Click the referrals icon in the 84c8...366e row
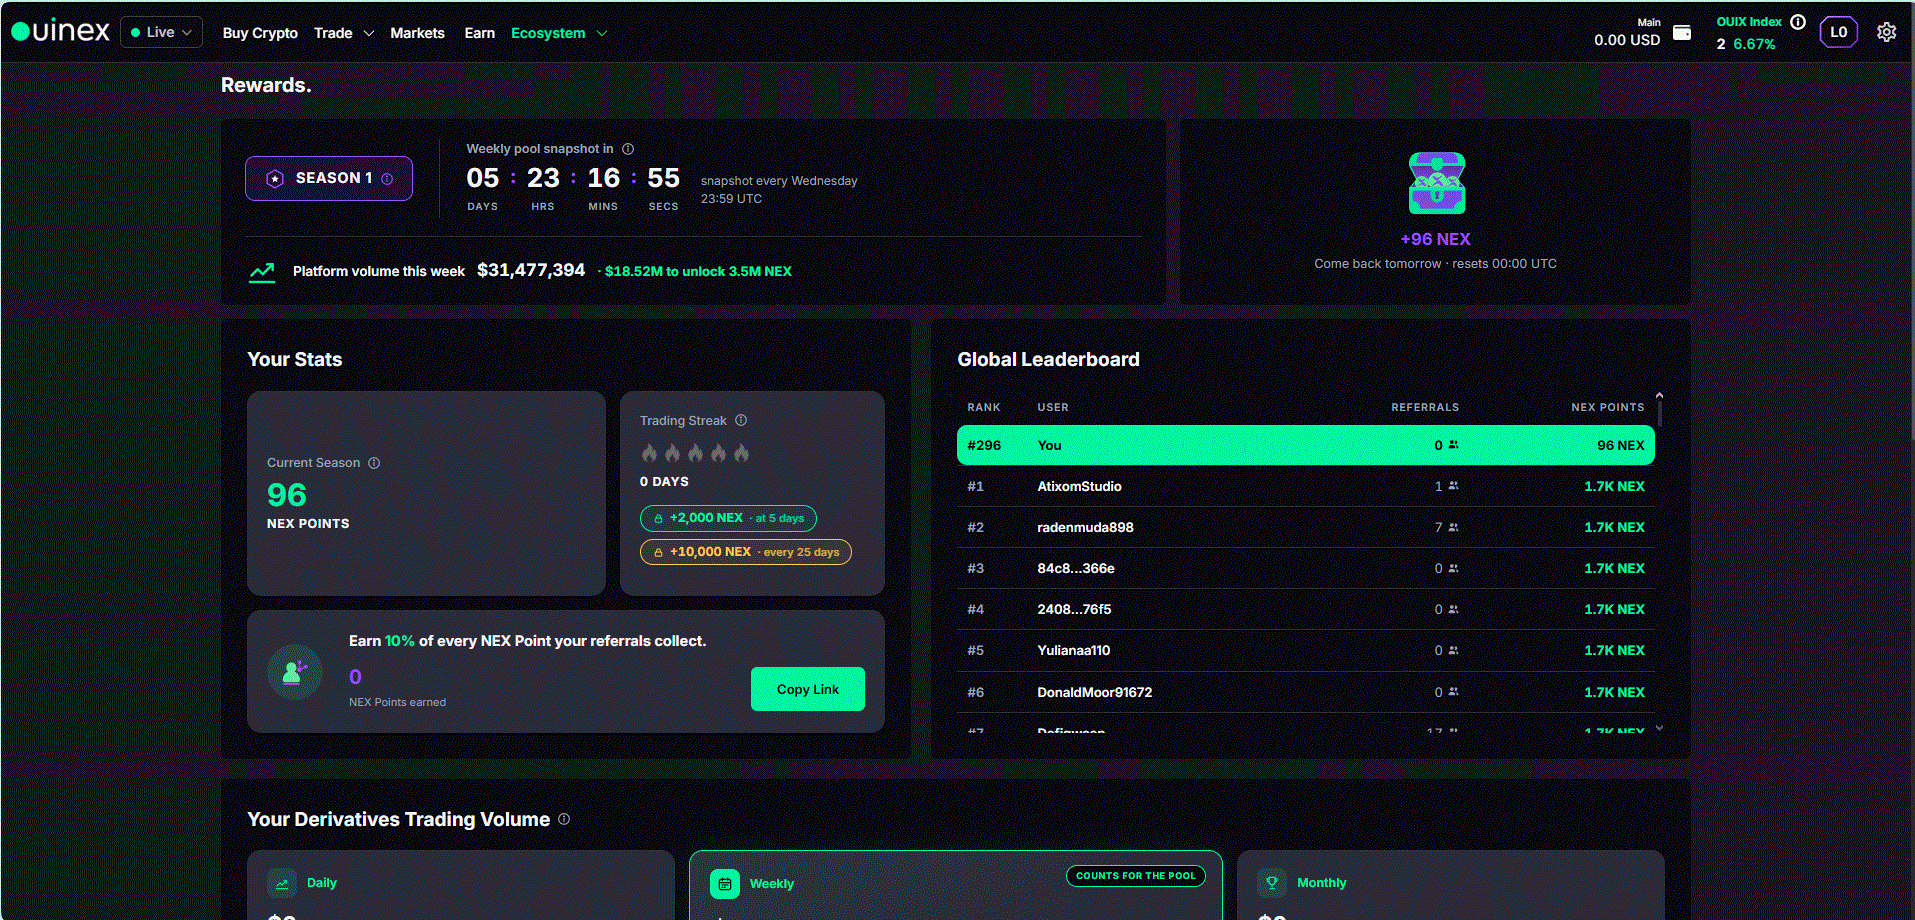Image resolution: width=1915 pixels, height=920 pixels. 1454,568
